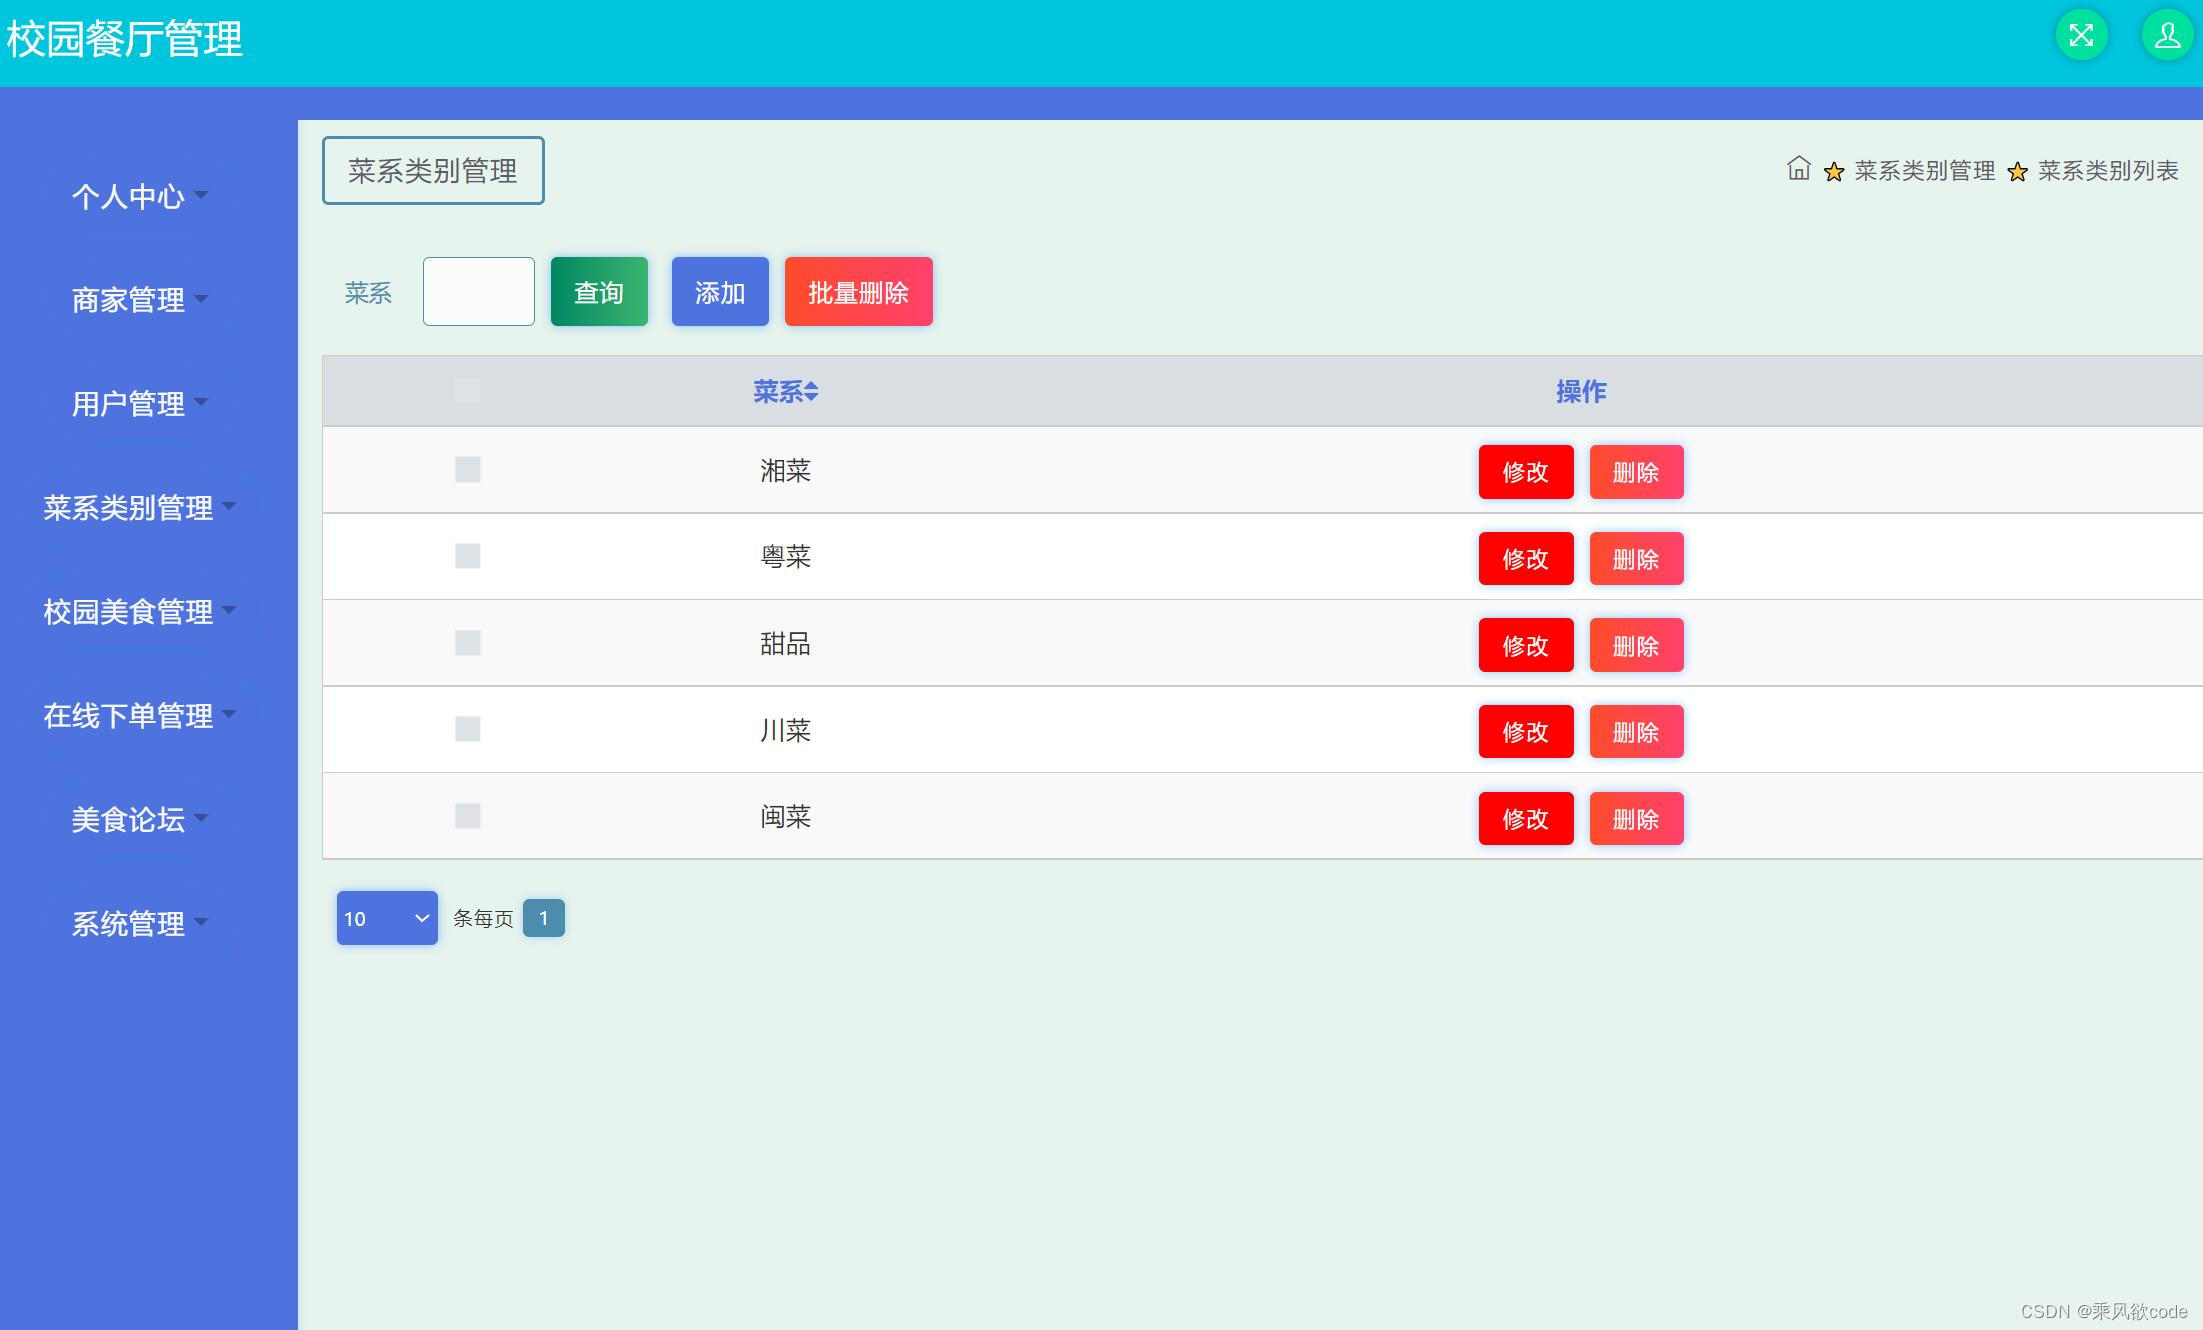The image size is (2203, 1330).
Task: Click the sort arrows next to 菜系 header
Action: click(812, 392)
